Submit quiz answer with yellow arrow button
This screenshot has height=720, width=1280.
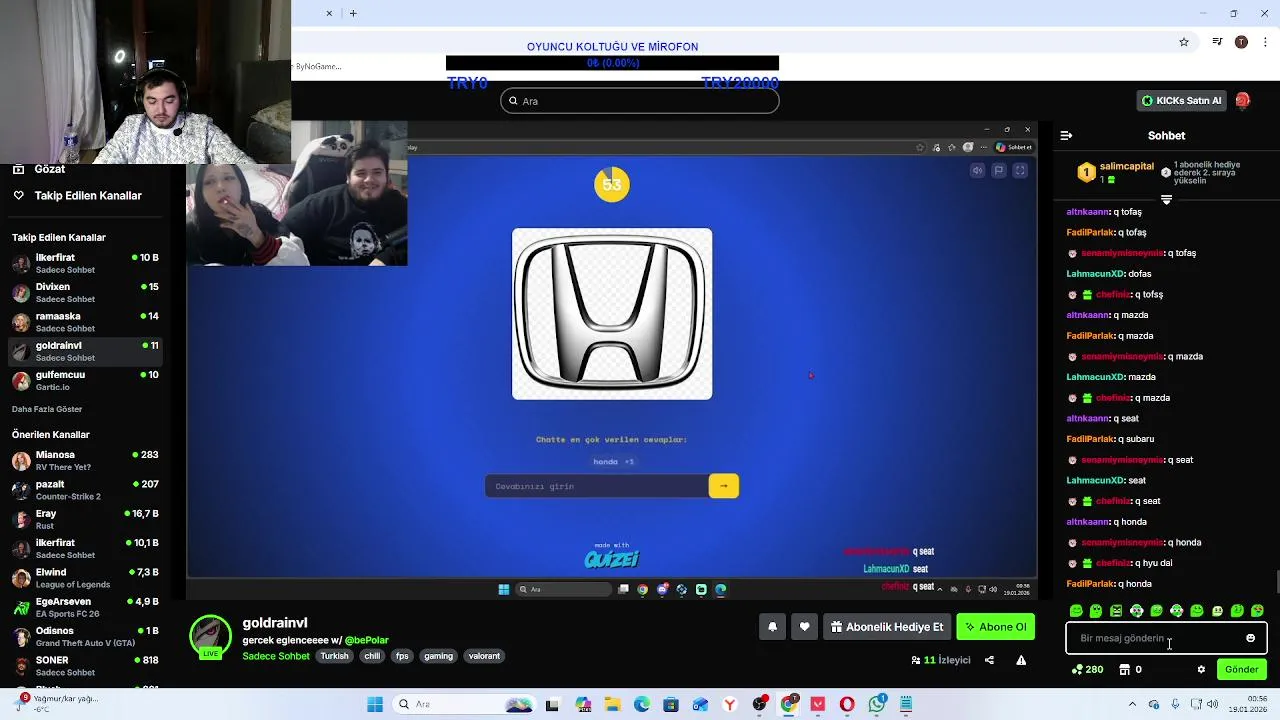[x=724, y=486]
